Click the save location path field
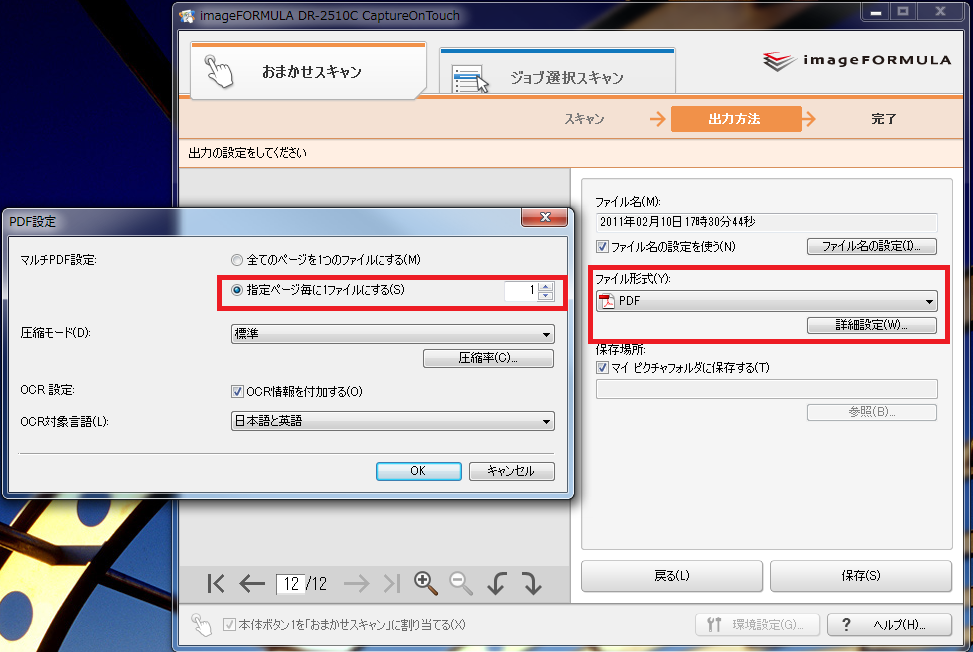973x652 pixels. pos(766,389)
